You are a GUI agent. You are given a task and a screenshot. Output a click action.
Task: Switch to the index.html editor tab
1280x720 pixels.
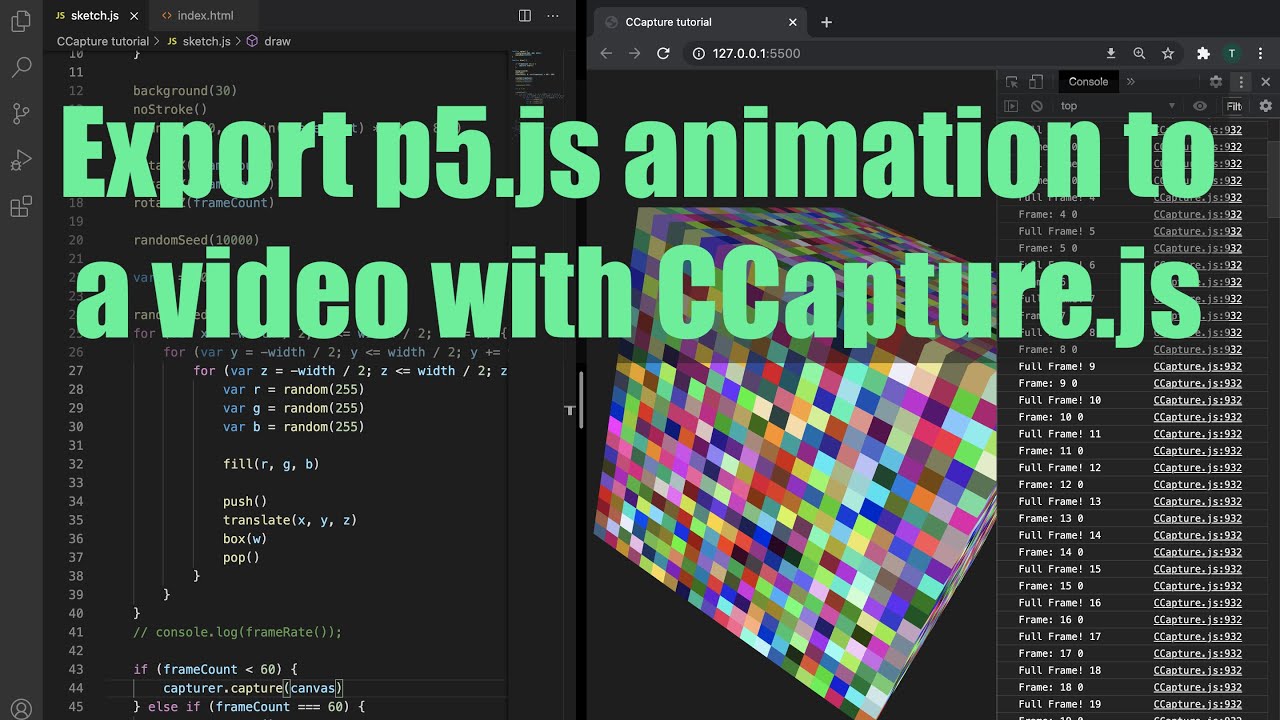pos(205,16)
